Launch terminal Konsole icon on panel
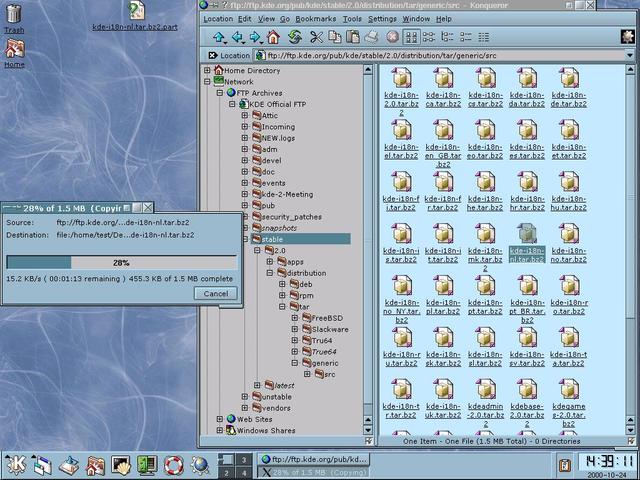Viewport: 640px width, 480px height. [121, 465]
